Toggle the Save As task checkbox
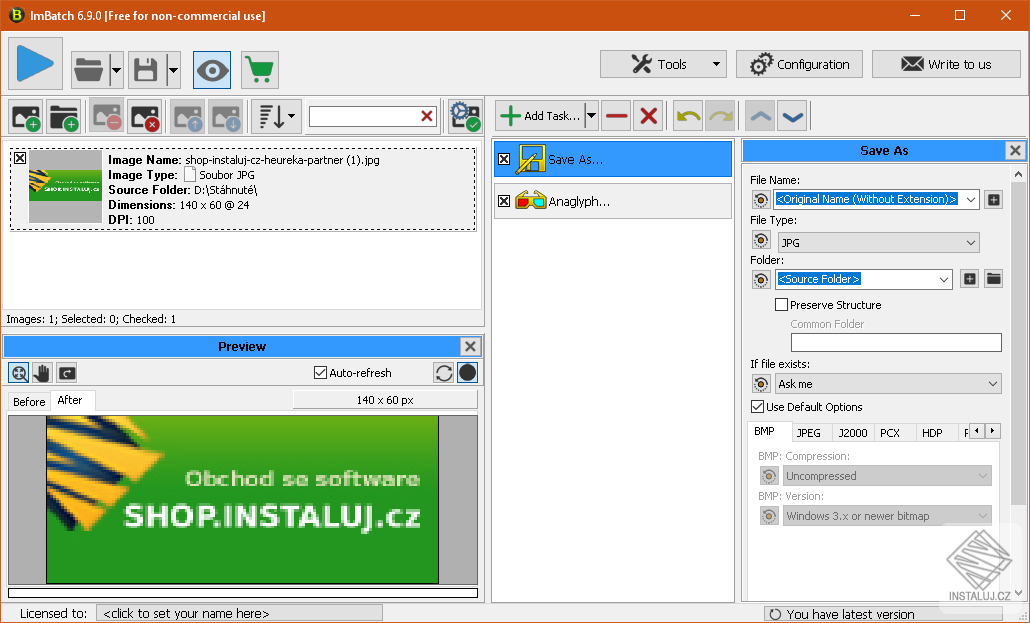The height and width of the screenshot is (623, 1030). click(x=504, y=159)
